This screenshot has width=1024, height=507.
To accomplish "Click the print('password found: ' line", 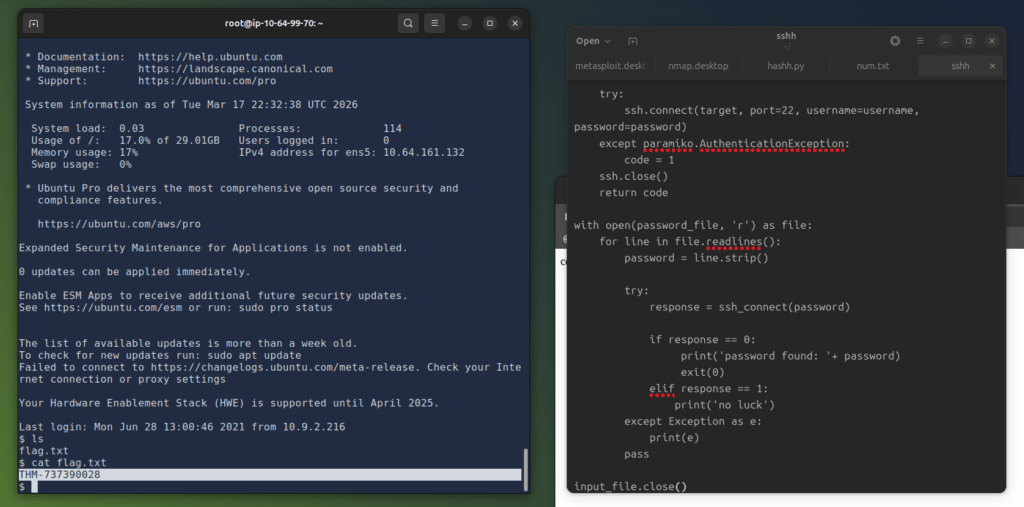I will [790, 356].
